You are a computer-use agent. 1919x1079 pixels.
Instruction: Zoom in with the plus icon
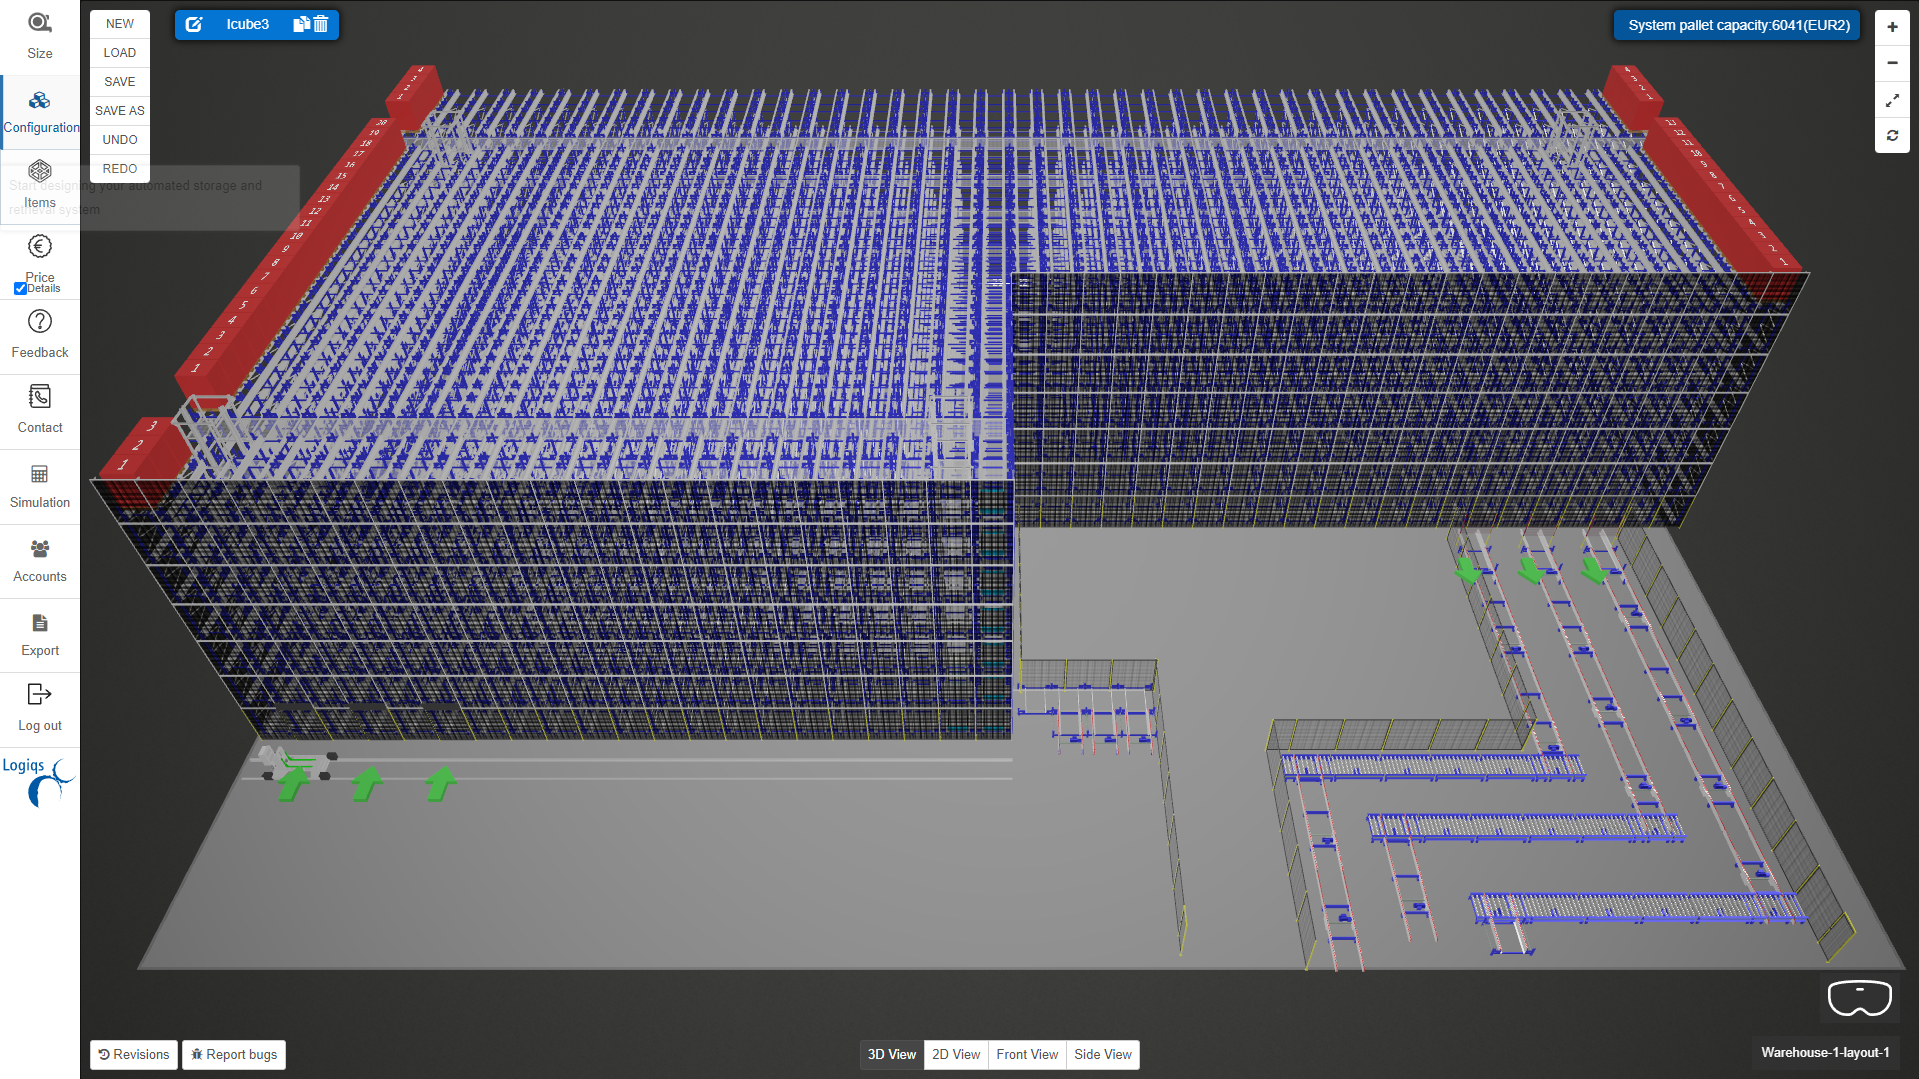1891,26
